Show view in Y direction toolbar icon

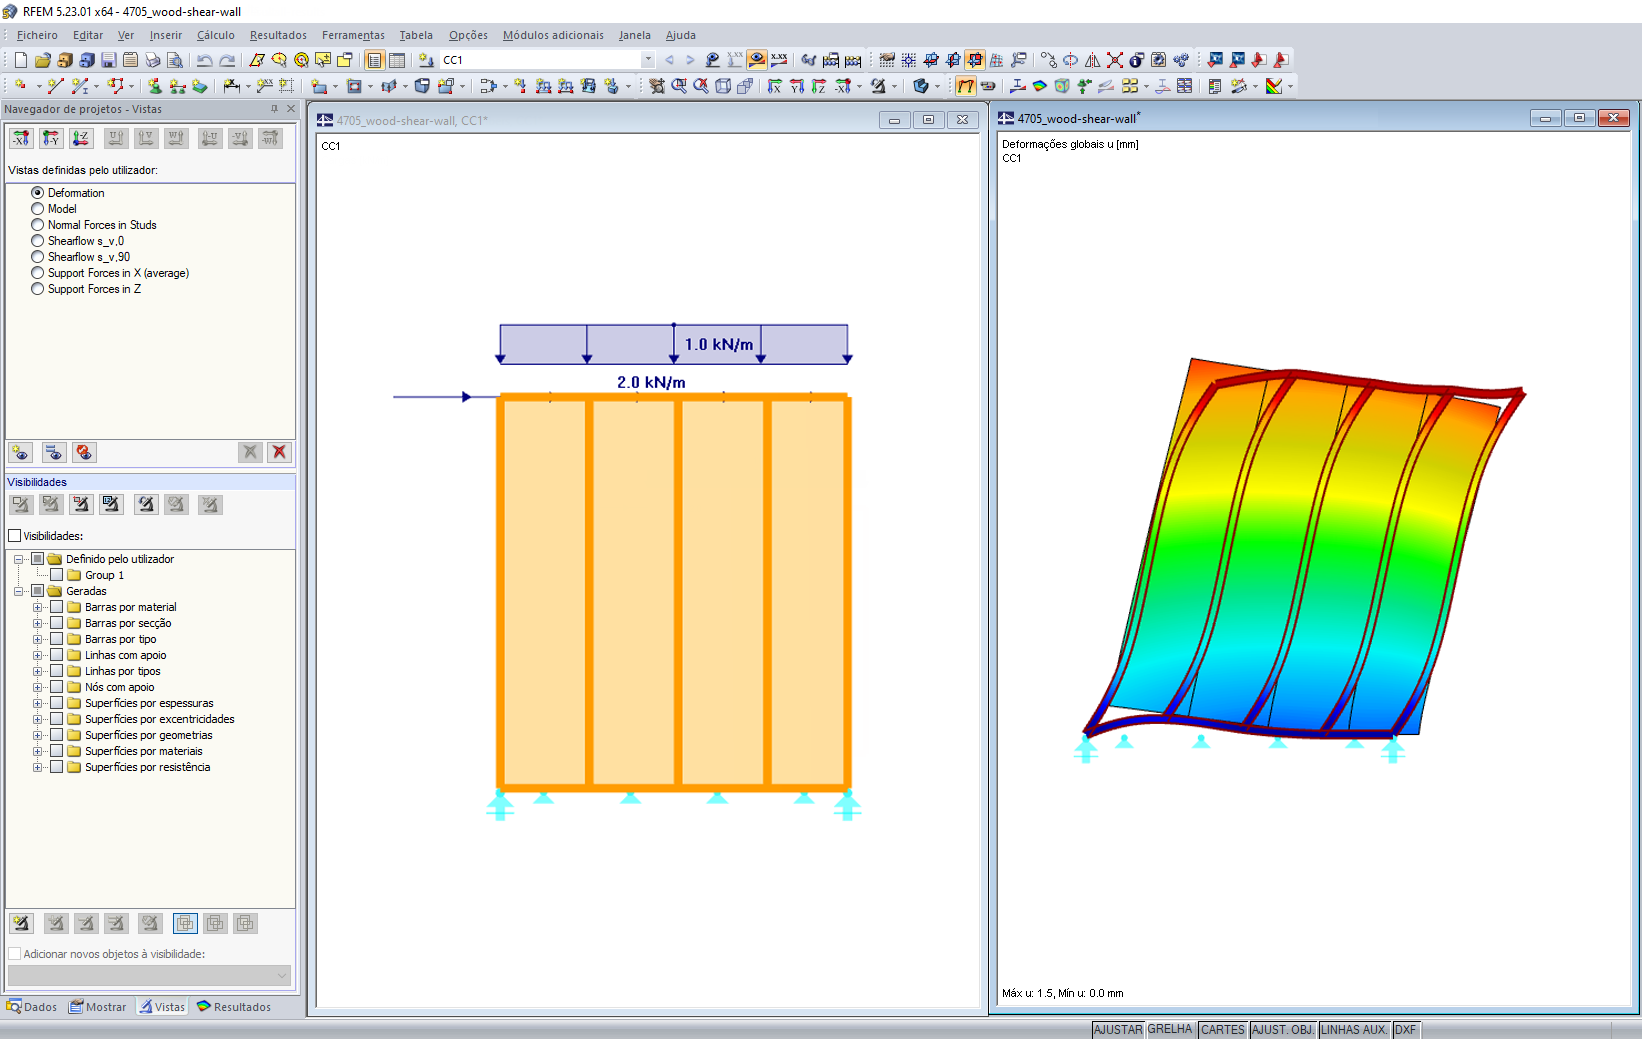click(797, 86)
